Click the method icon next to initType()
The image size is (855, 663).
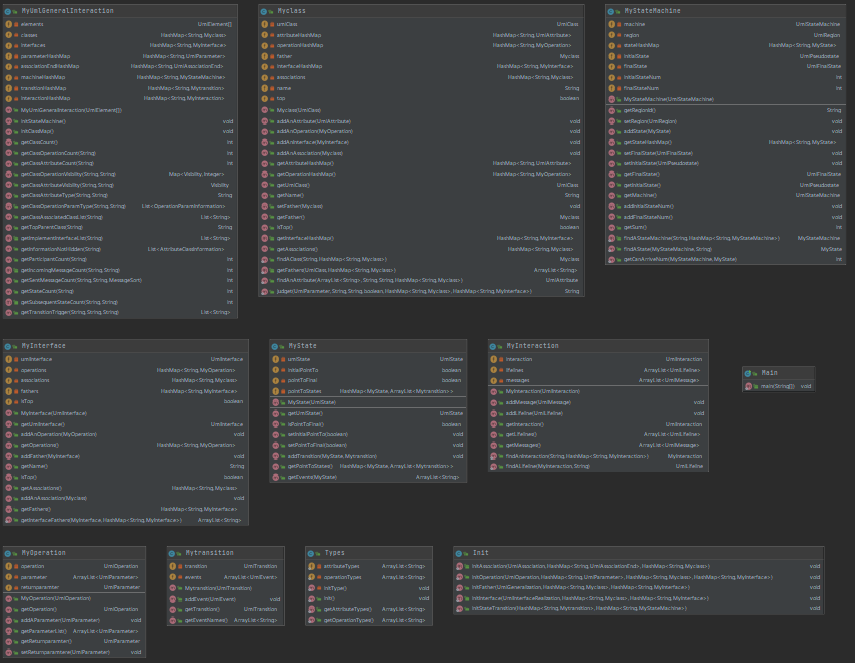311,588
